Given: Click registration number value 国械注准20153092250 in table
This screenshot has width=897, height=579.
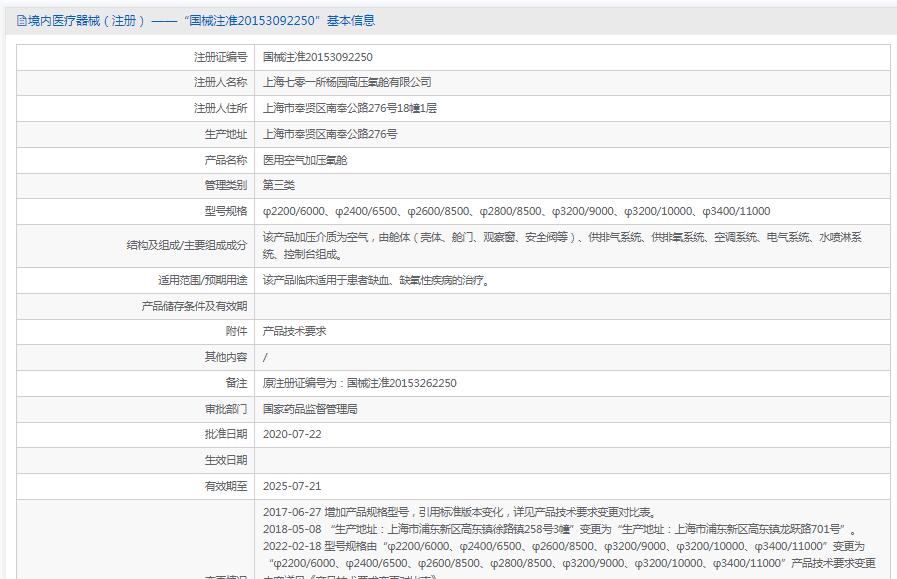Looking at the screenshot, I should [x=317, y=57].
